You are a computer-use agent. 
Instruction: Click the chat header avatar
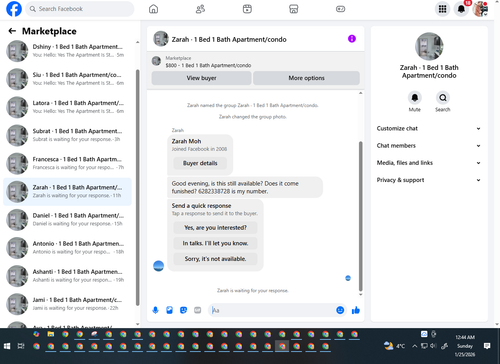(161, 39)
